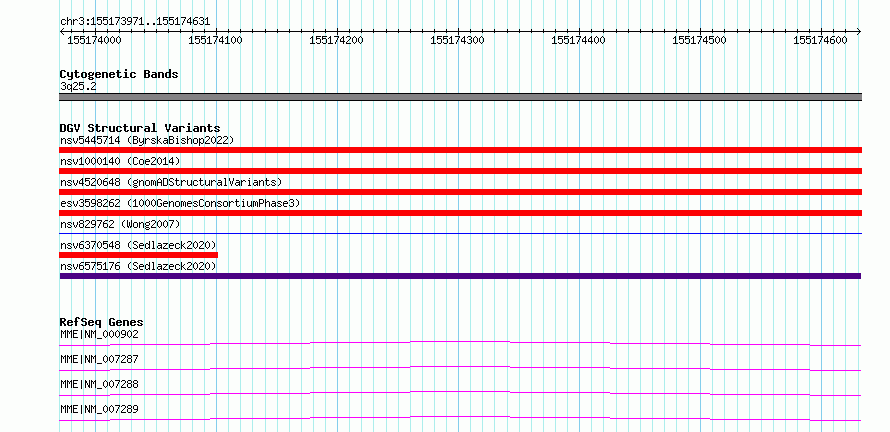Click the thin blue line under nsv829762
Screen dimensions: 890x432
pyautogui.click(x=460, y=233)
